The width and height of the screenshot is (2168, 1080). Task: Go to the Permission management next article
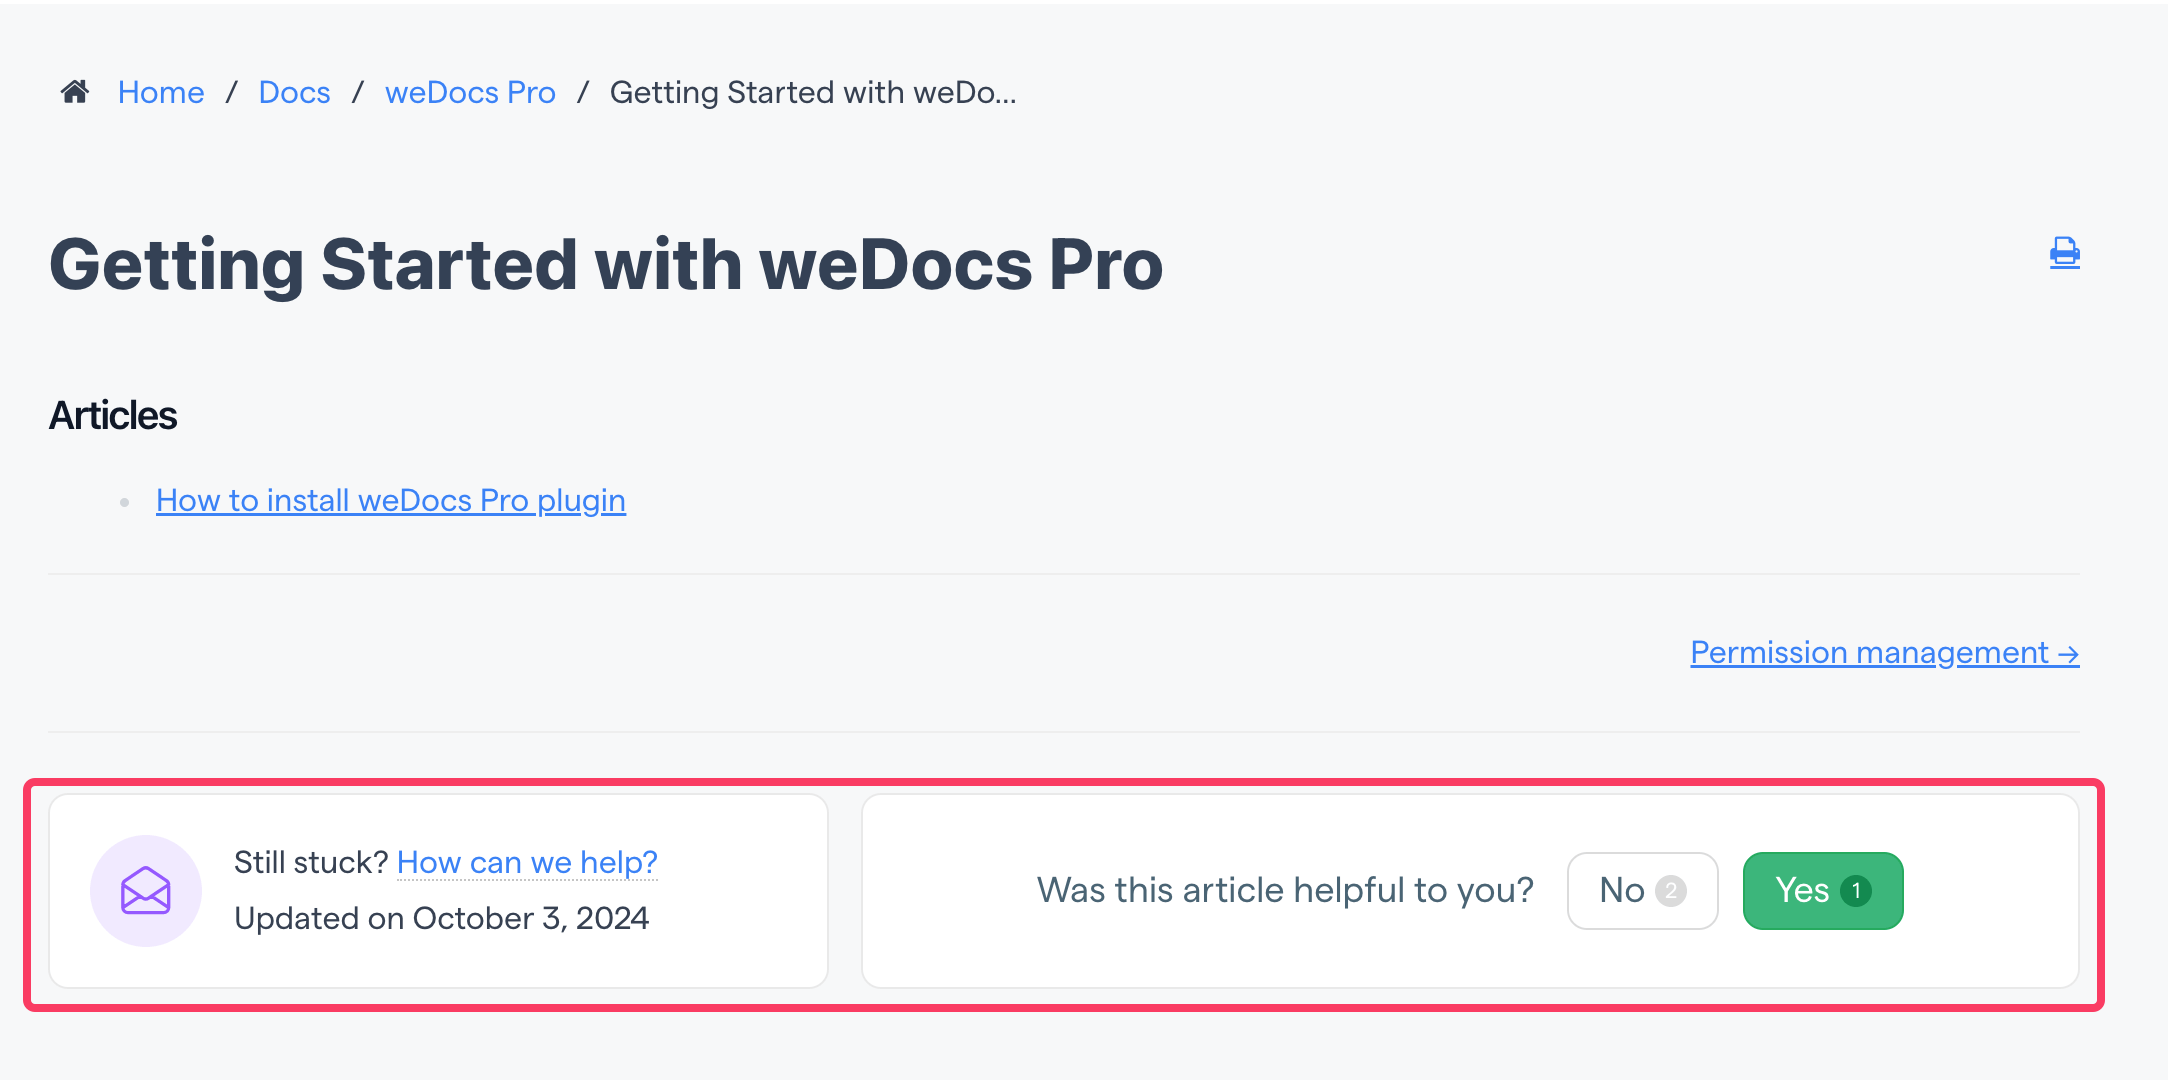click(1885, 653)
